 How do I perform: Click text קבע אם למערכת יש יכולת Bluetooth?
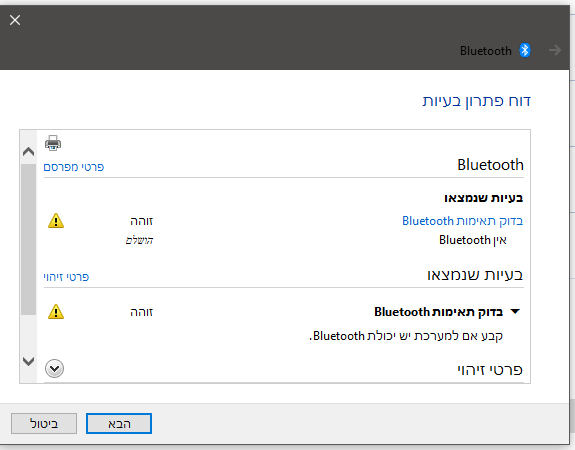click(x=406, y=336)
